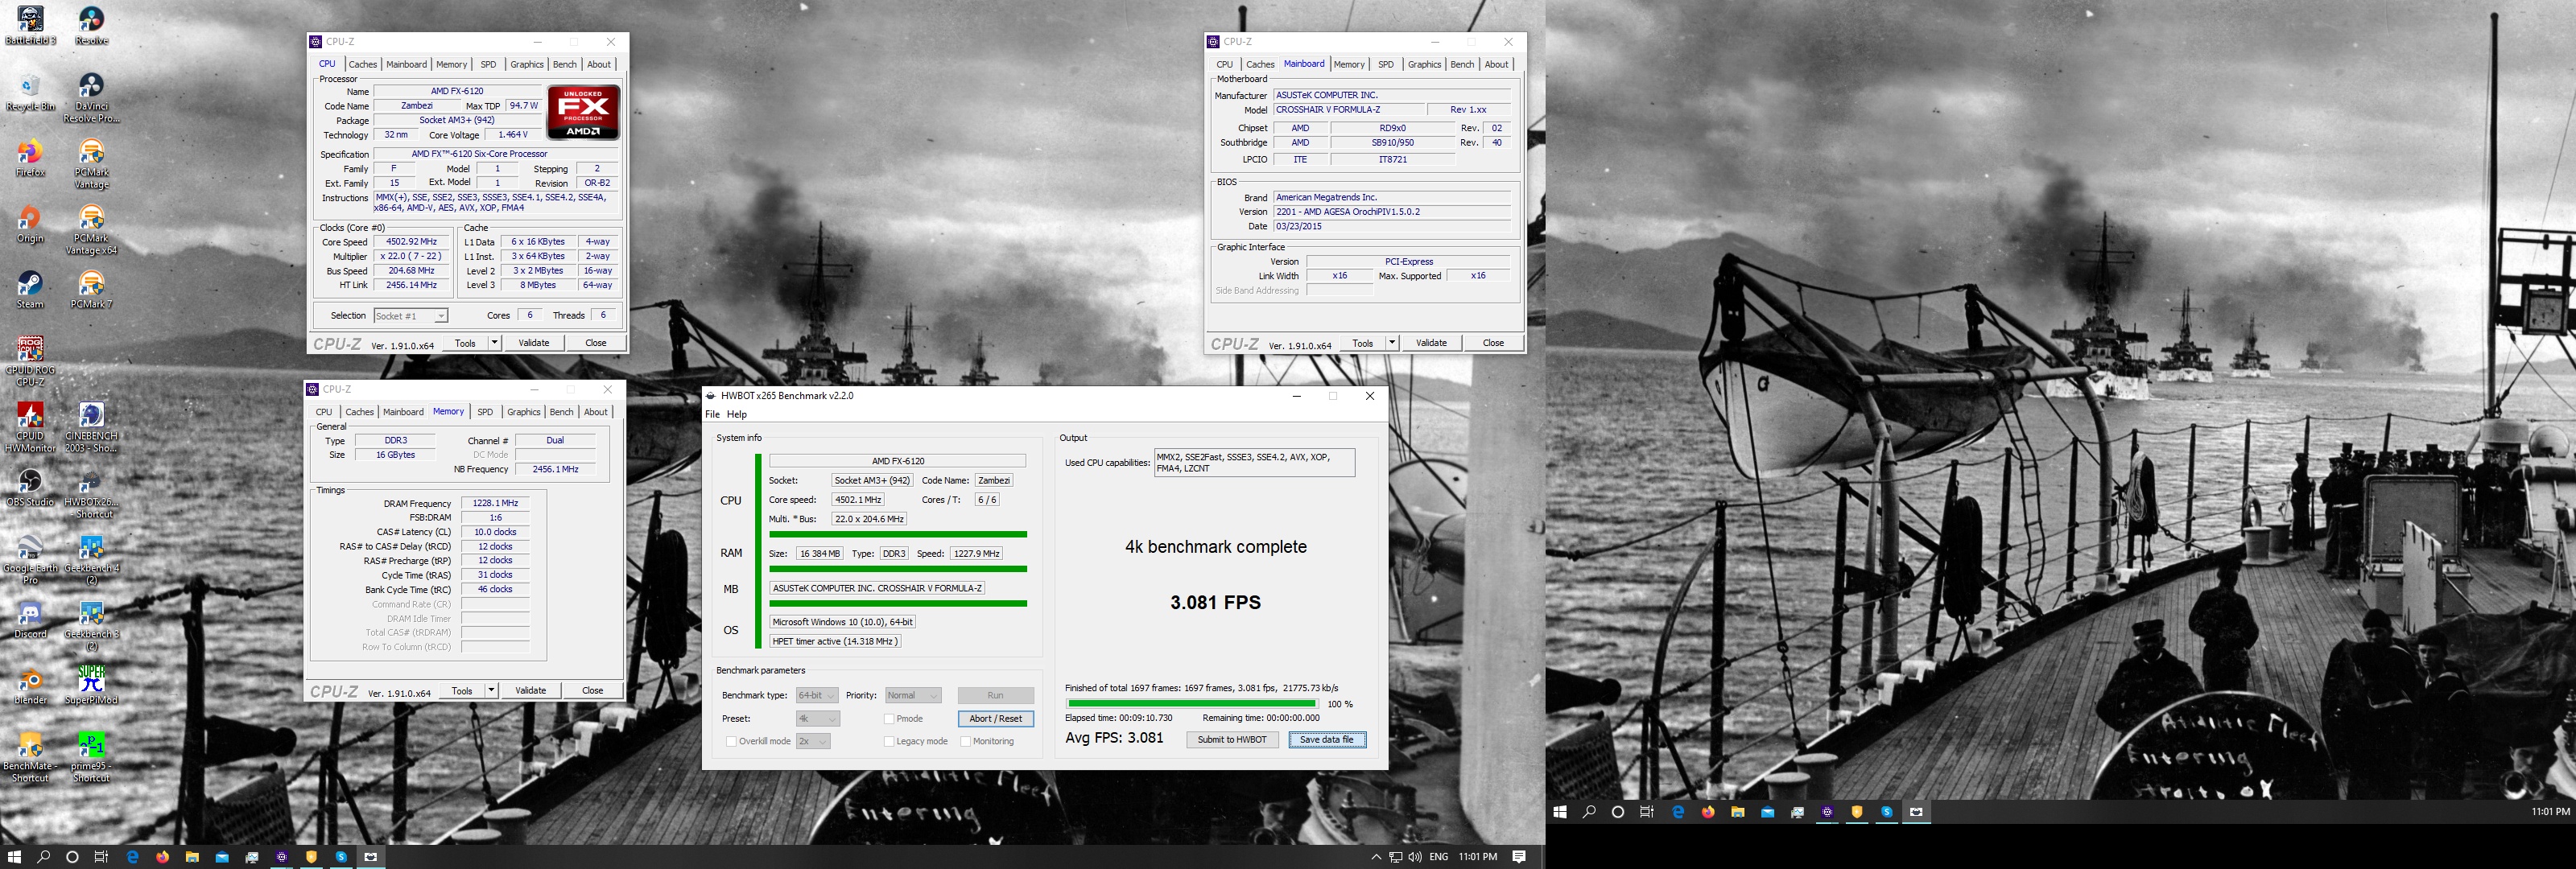The height and width of the screenshot is (869, 2576).
Task: Open PCMark Vantage x64 desktop icon
Action: click(x=91, y=230)
